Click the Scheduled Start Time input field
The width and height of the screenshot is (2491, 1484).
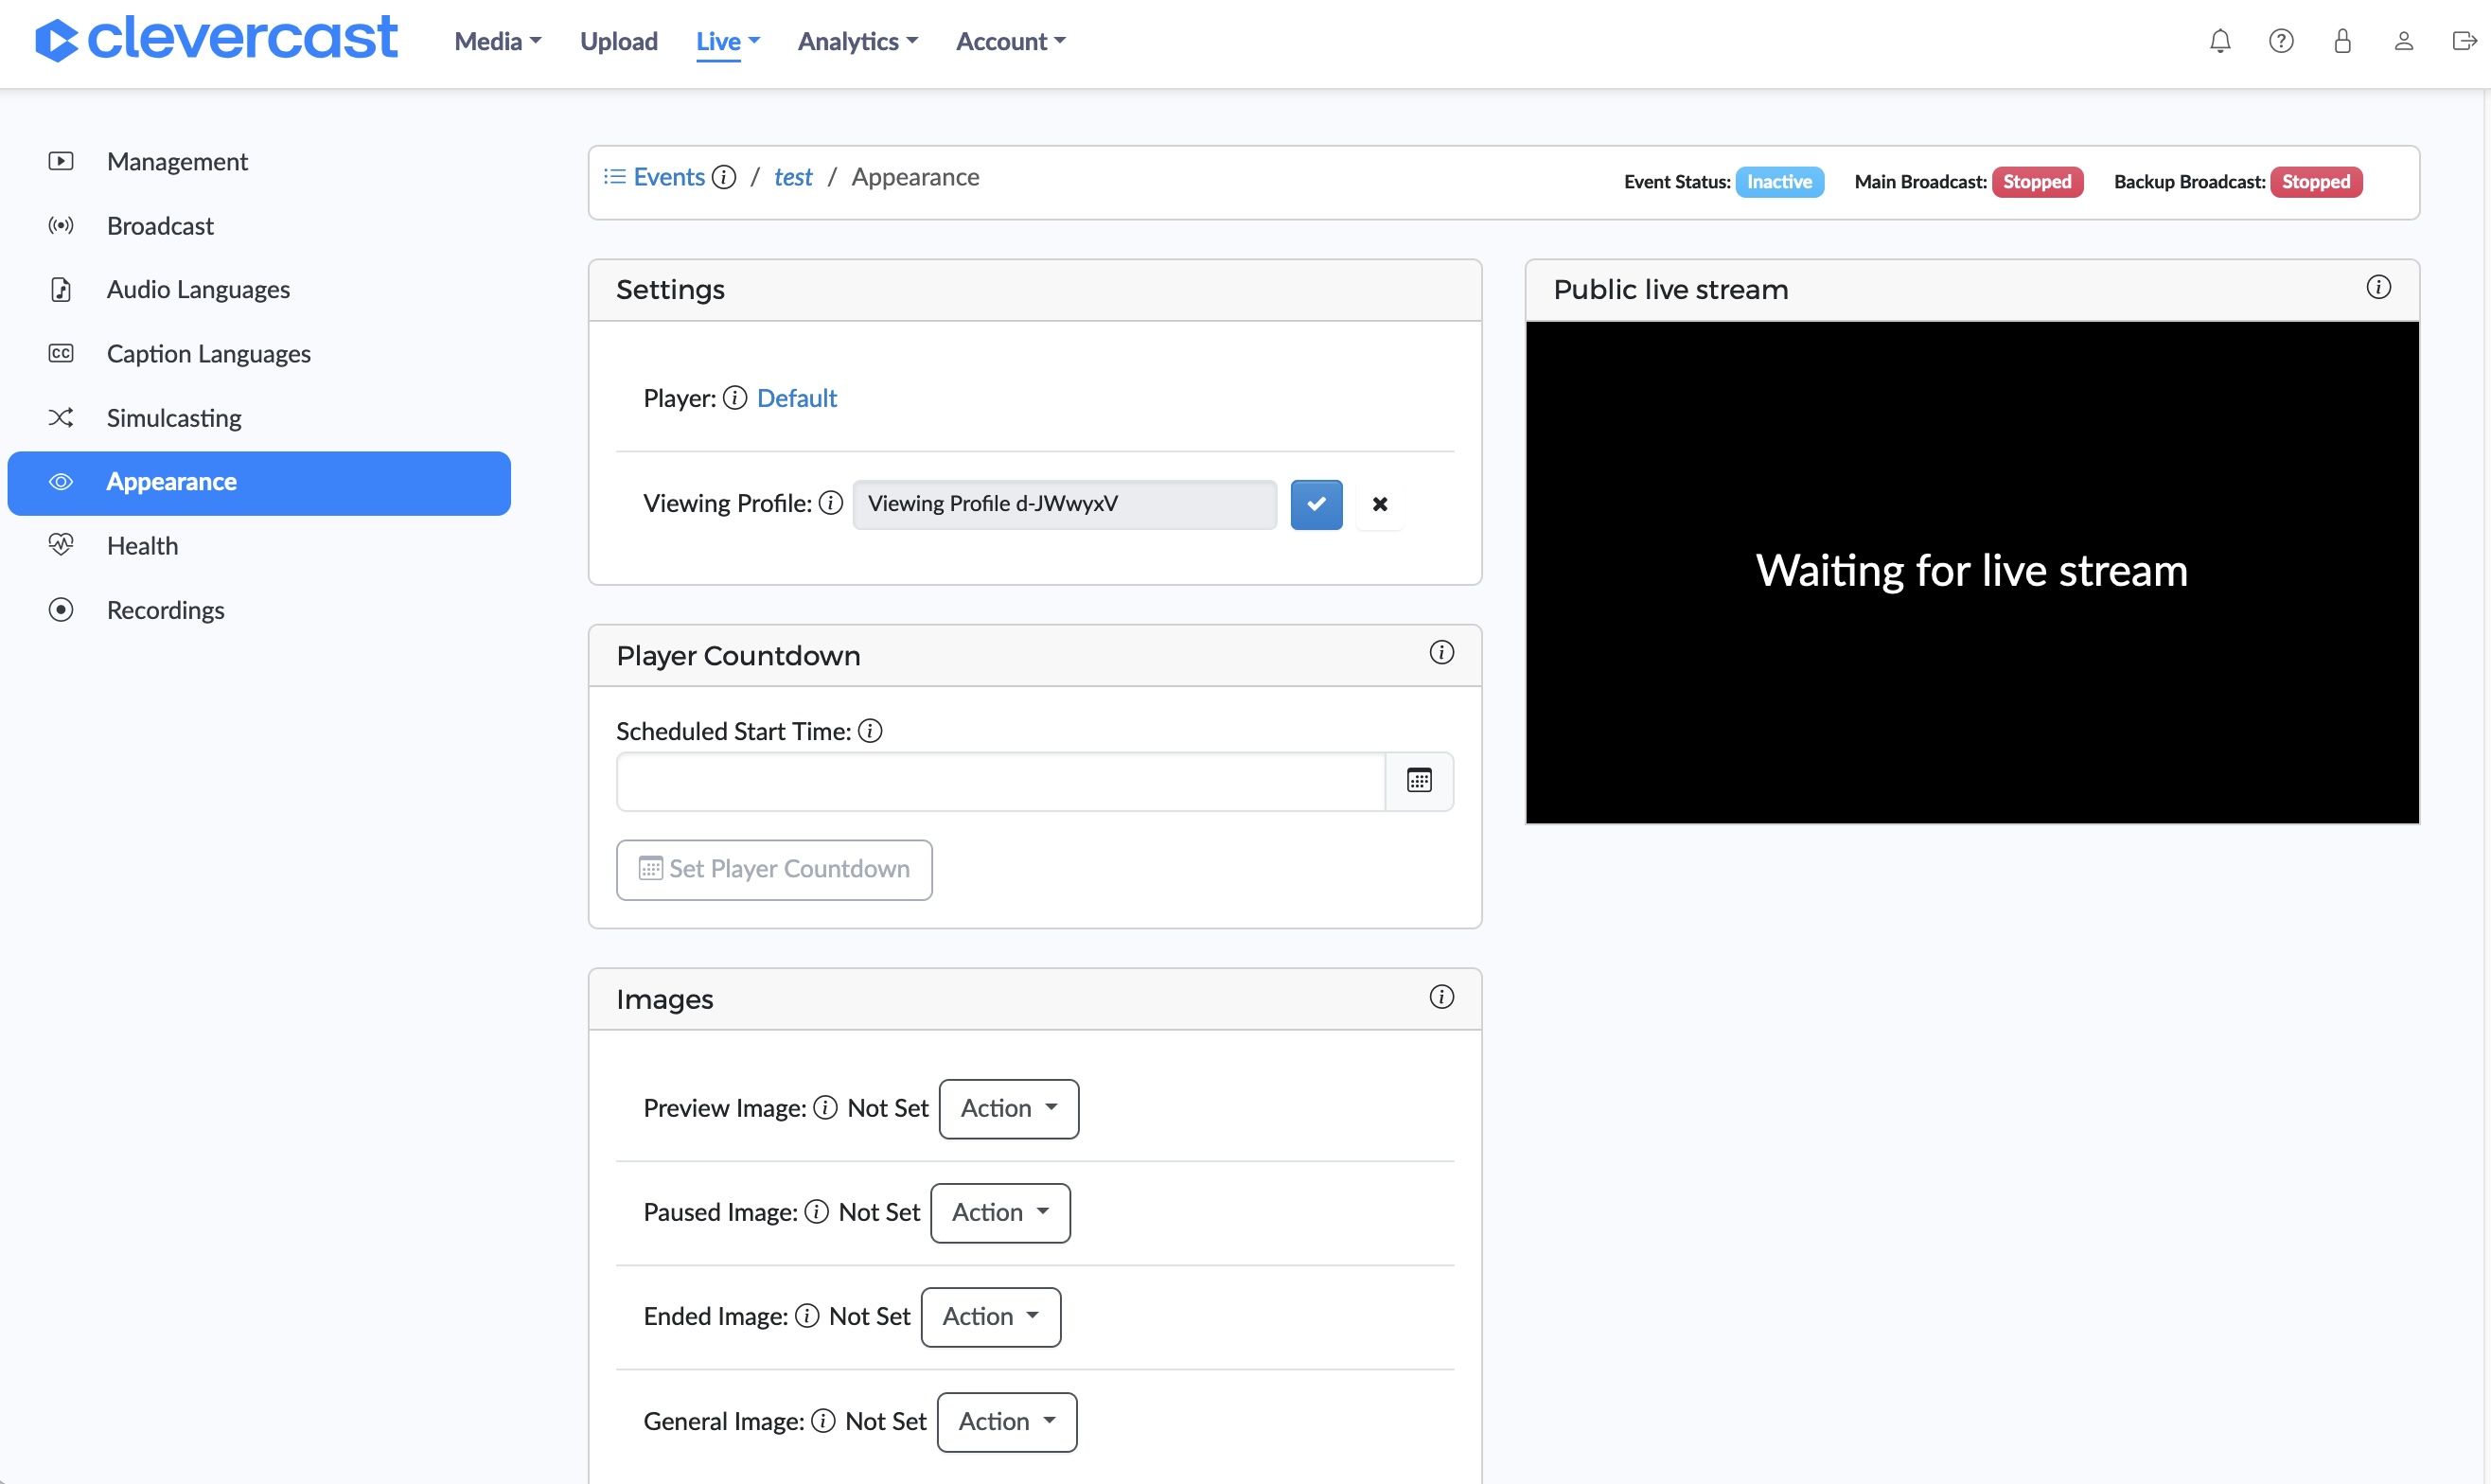point(1000,781)
